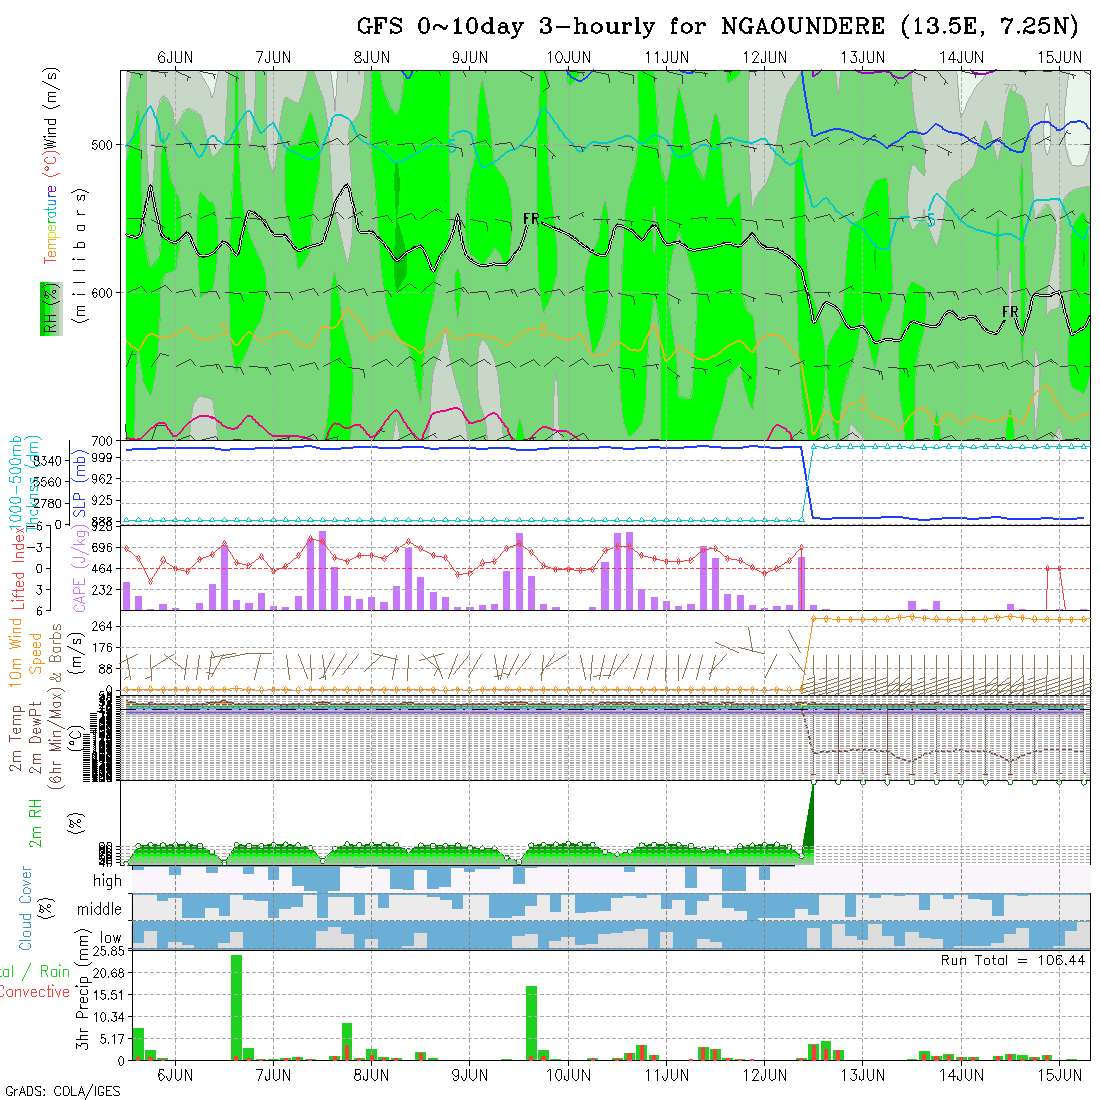Click the Cloud Cover axis title
Screen dimensions: 1100x1100
pos(26,908)
